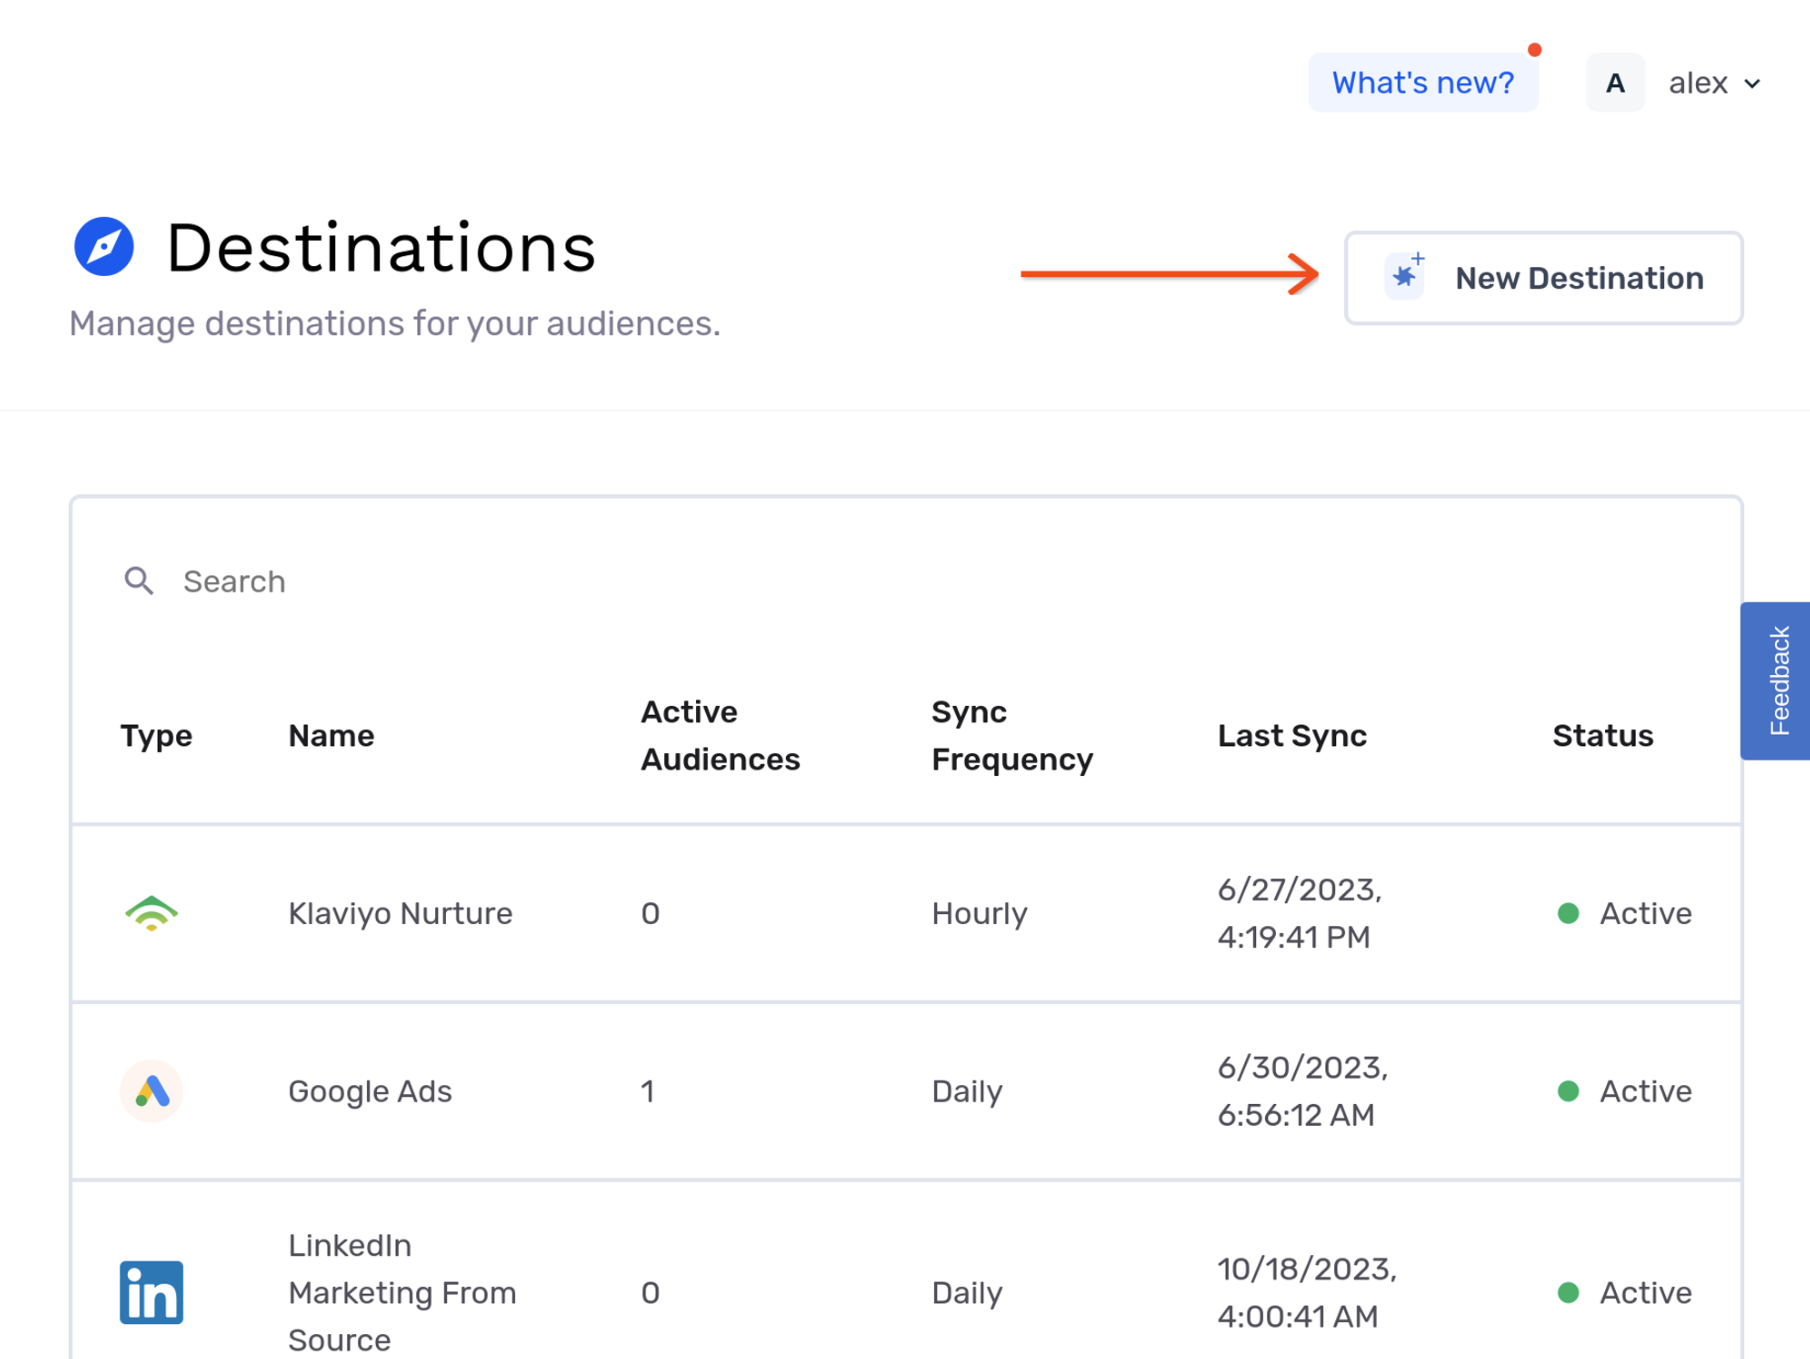Click Active status text for LinkedIn Marketing
This screenshot has width=1810, height=1359.
pyautogui.click(x=1645, y=1293)
